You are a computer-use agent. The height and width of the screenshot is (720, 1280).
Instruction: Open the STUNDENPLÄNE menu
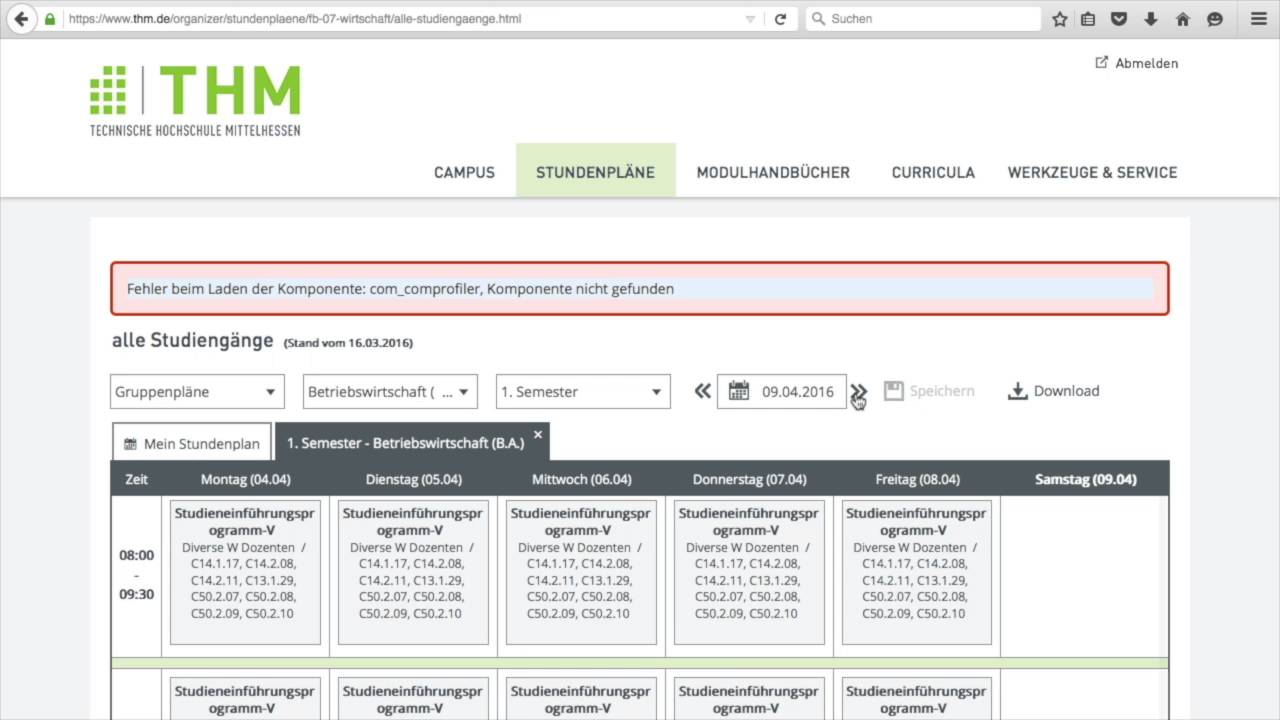596,172
